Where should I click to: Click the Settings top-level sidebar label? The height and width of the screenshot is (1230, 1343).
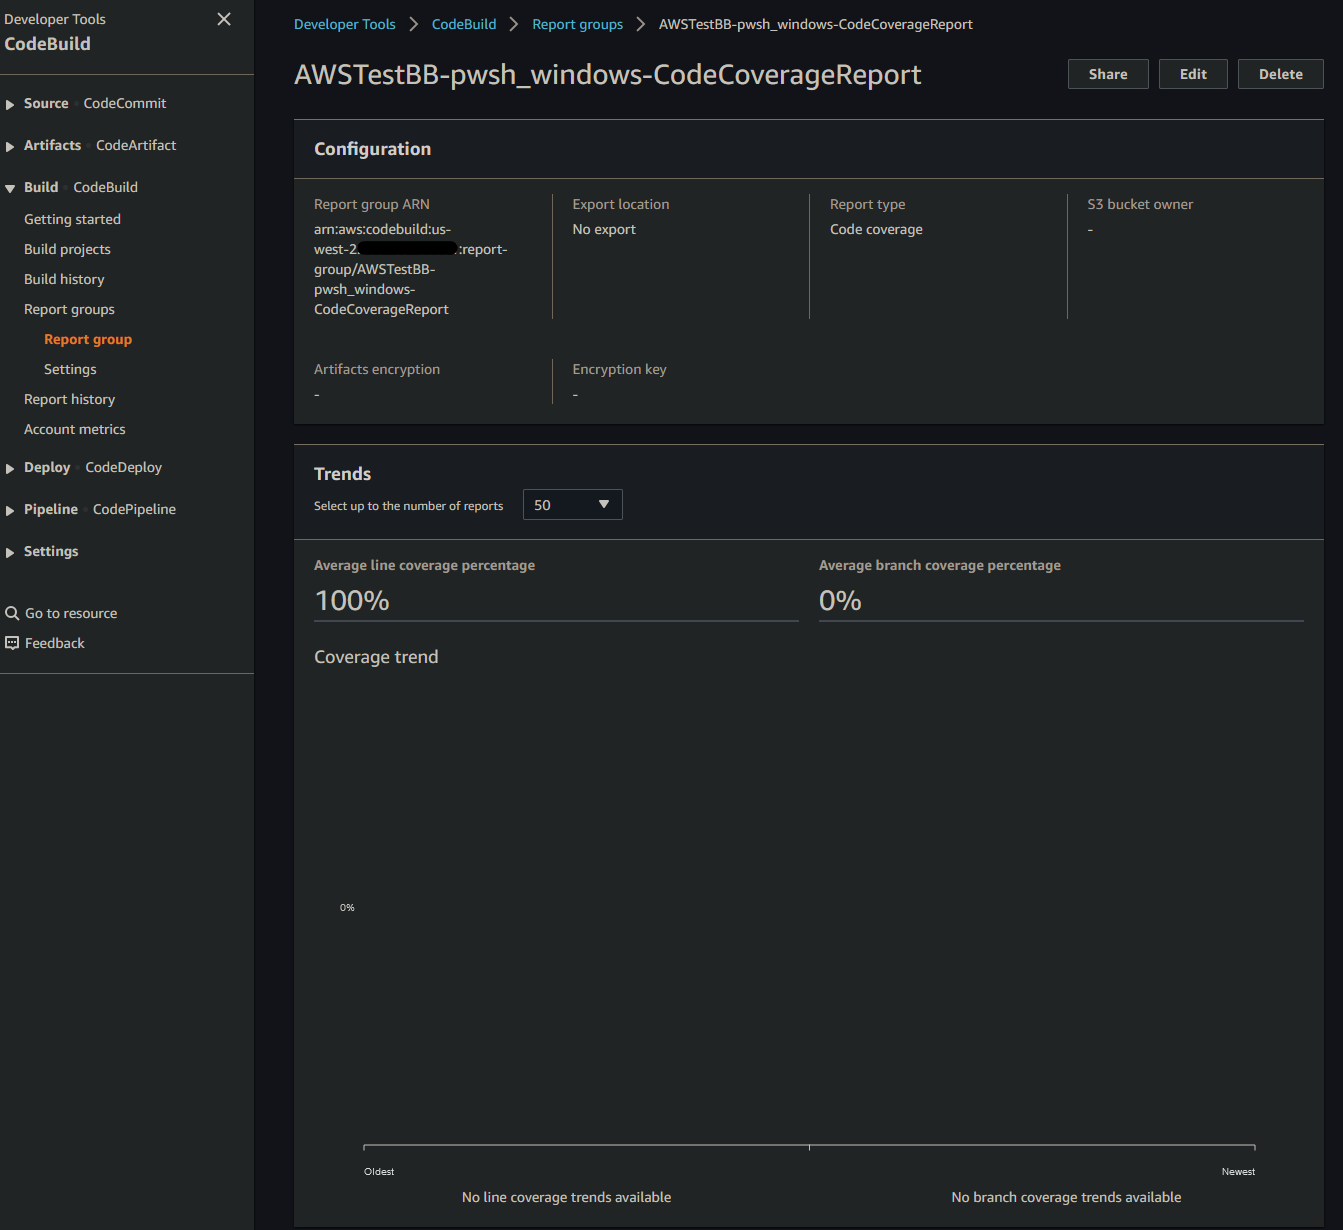point(51,551)
